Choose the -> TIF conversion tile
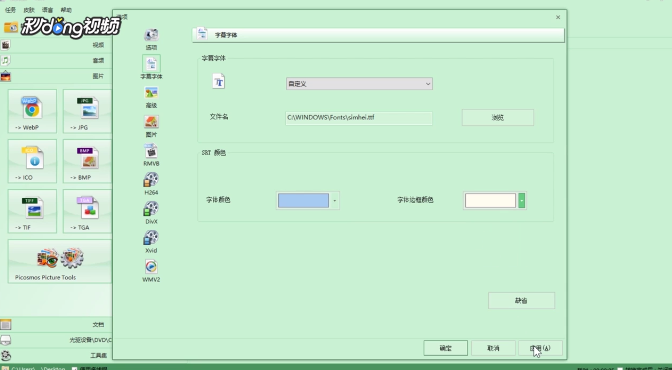672x370 pixels. pyautogui.click(x=32, y=211)
